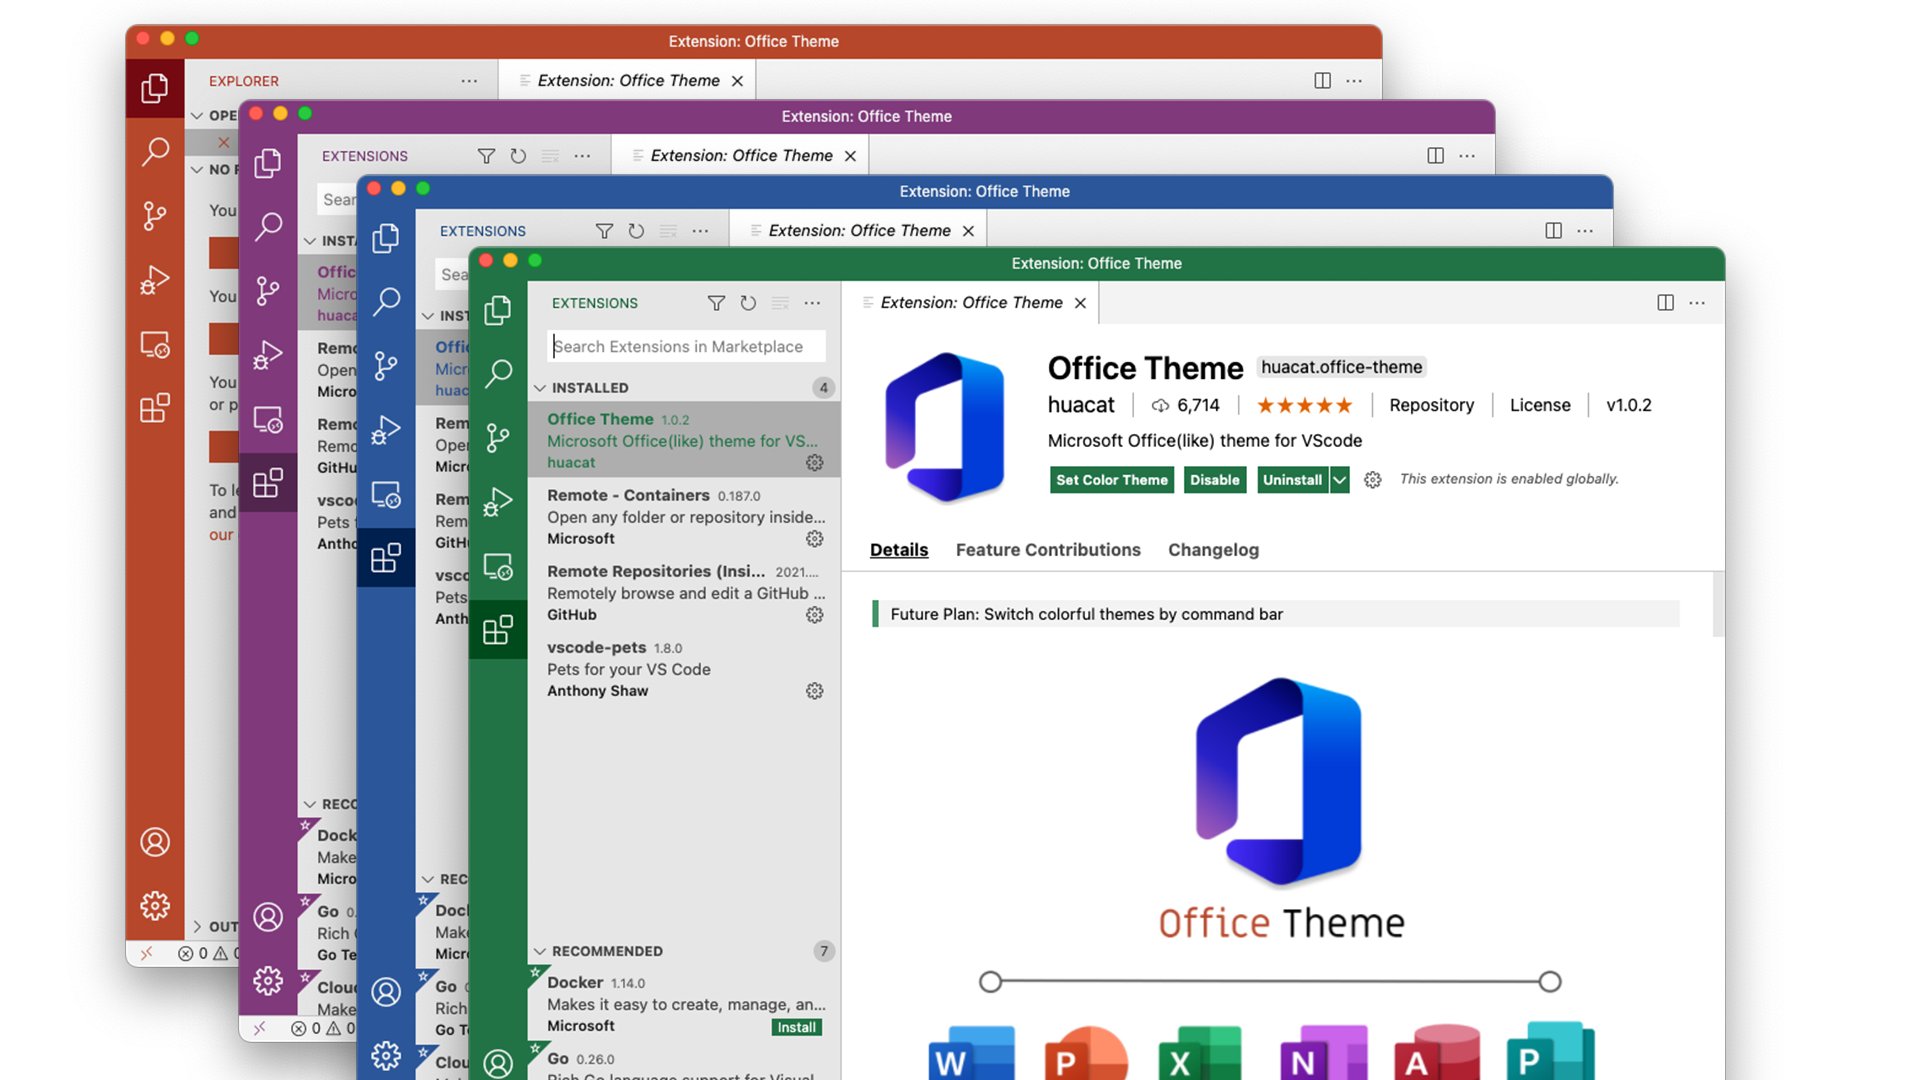Install the Docker extension
Image resolution: width=1920 pixels, height=1080 pixels.
(796, 1027)
